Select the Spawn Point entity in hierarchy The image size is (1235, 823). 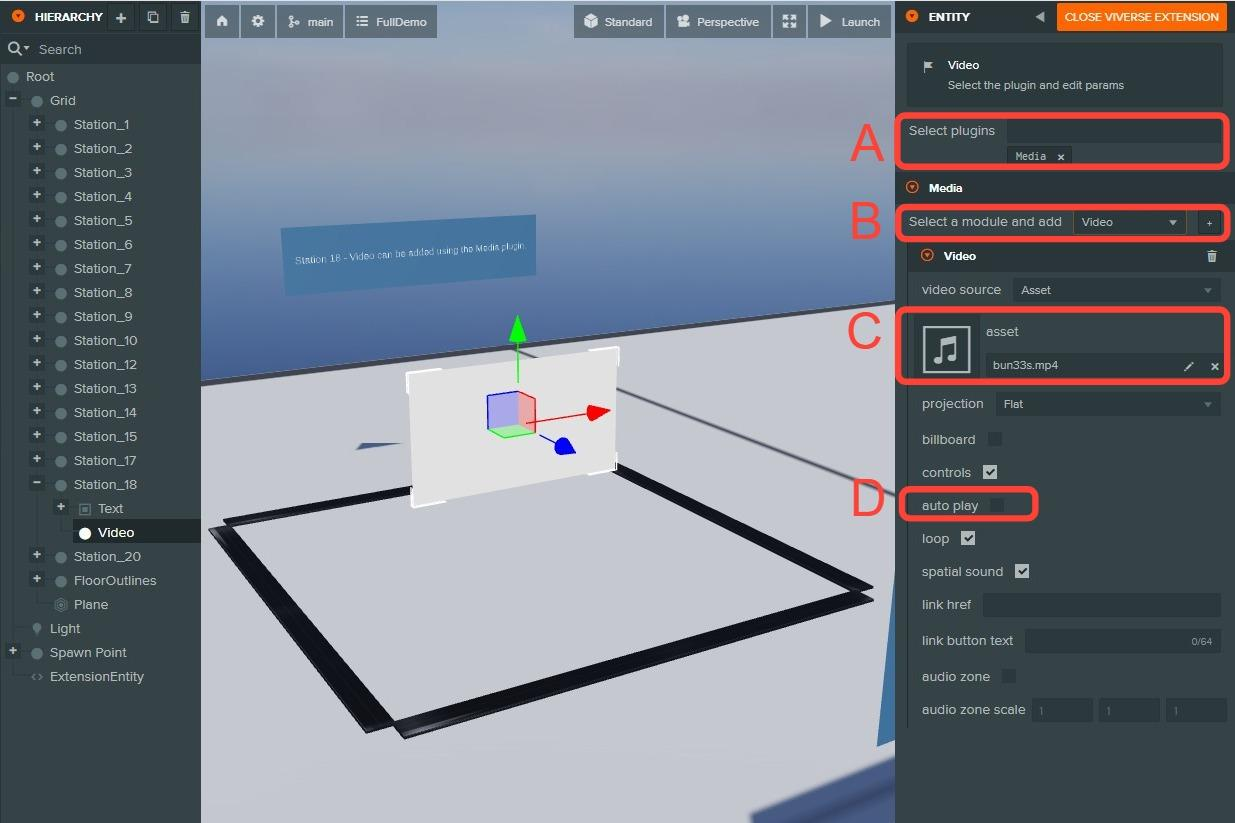click(x=88, y=652)
